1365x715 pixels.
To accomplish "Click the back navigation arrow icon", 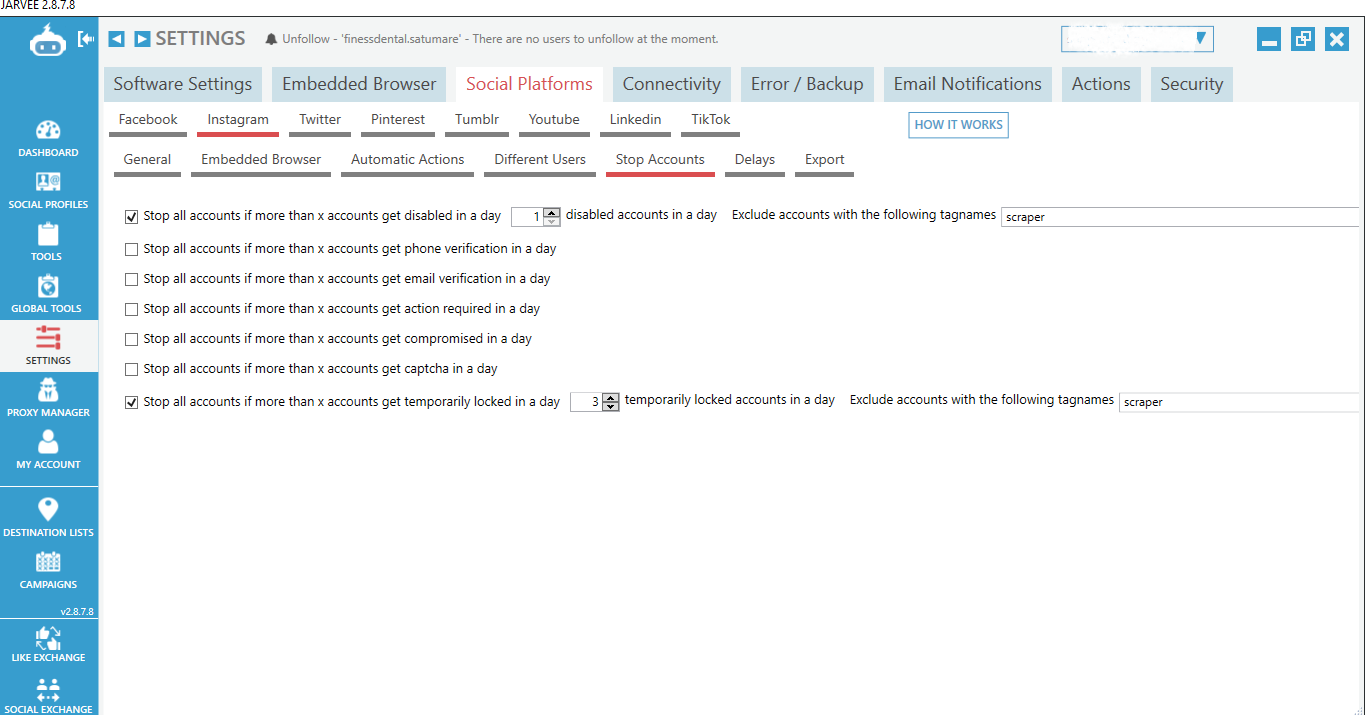I will click(116, 39).
